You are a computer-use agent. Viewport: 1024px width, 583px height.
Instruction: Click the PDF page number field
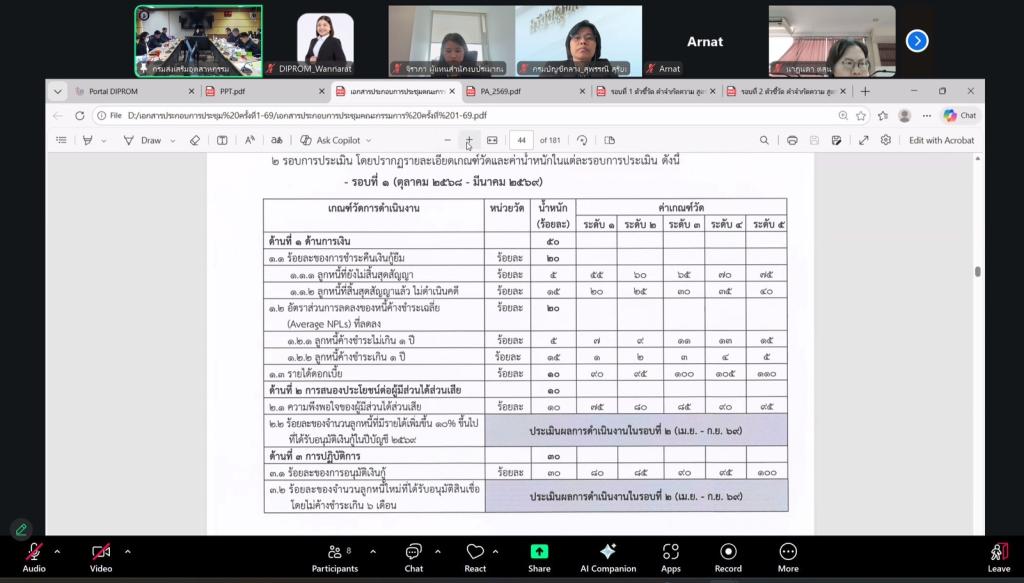pyautogui.click(x=520, y=140)
